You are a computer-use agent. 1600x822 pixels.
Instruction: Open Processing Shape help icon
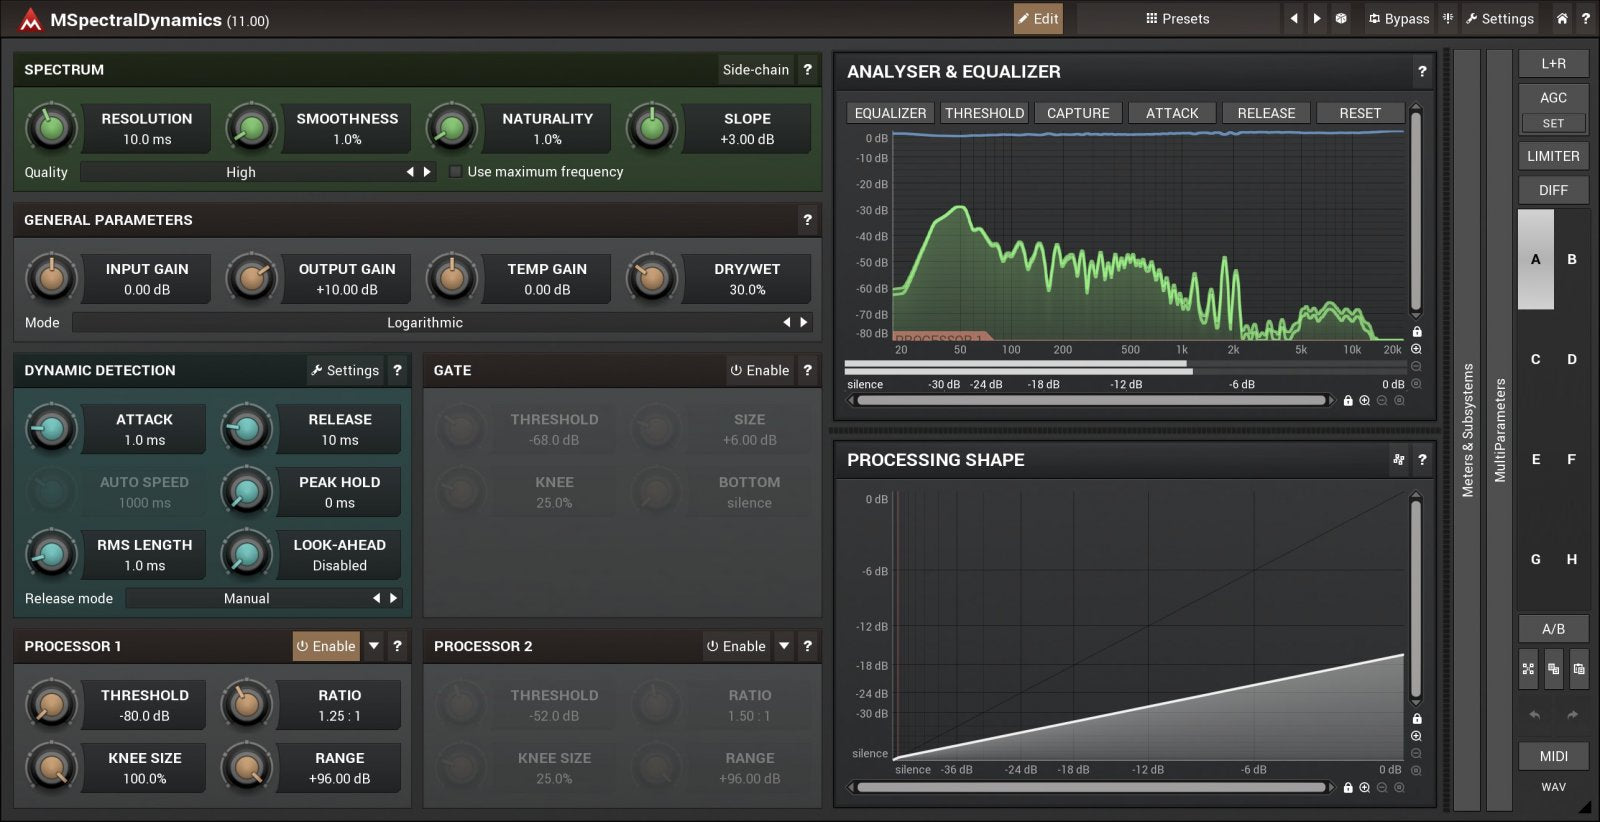[1422, 460]
